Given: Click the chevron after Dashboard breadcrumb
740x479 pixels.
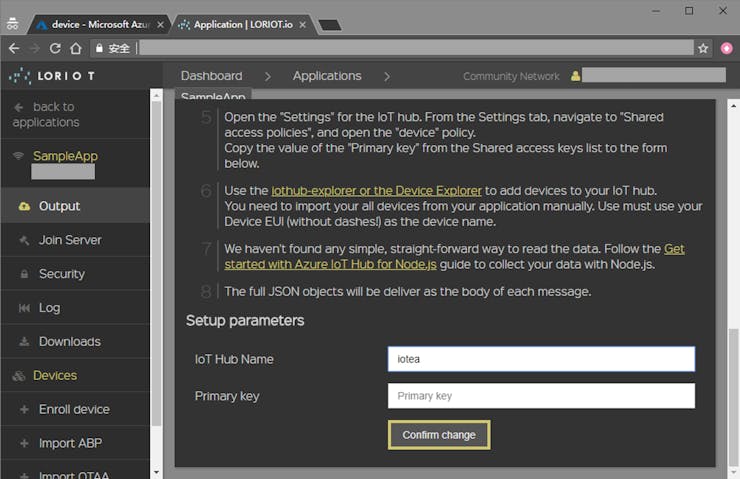Looking at the screenshot, I should tap(268, 76).
